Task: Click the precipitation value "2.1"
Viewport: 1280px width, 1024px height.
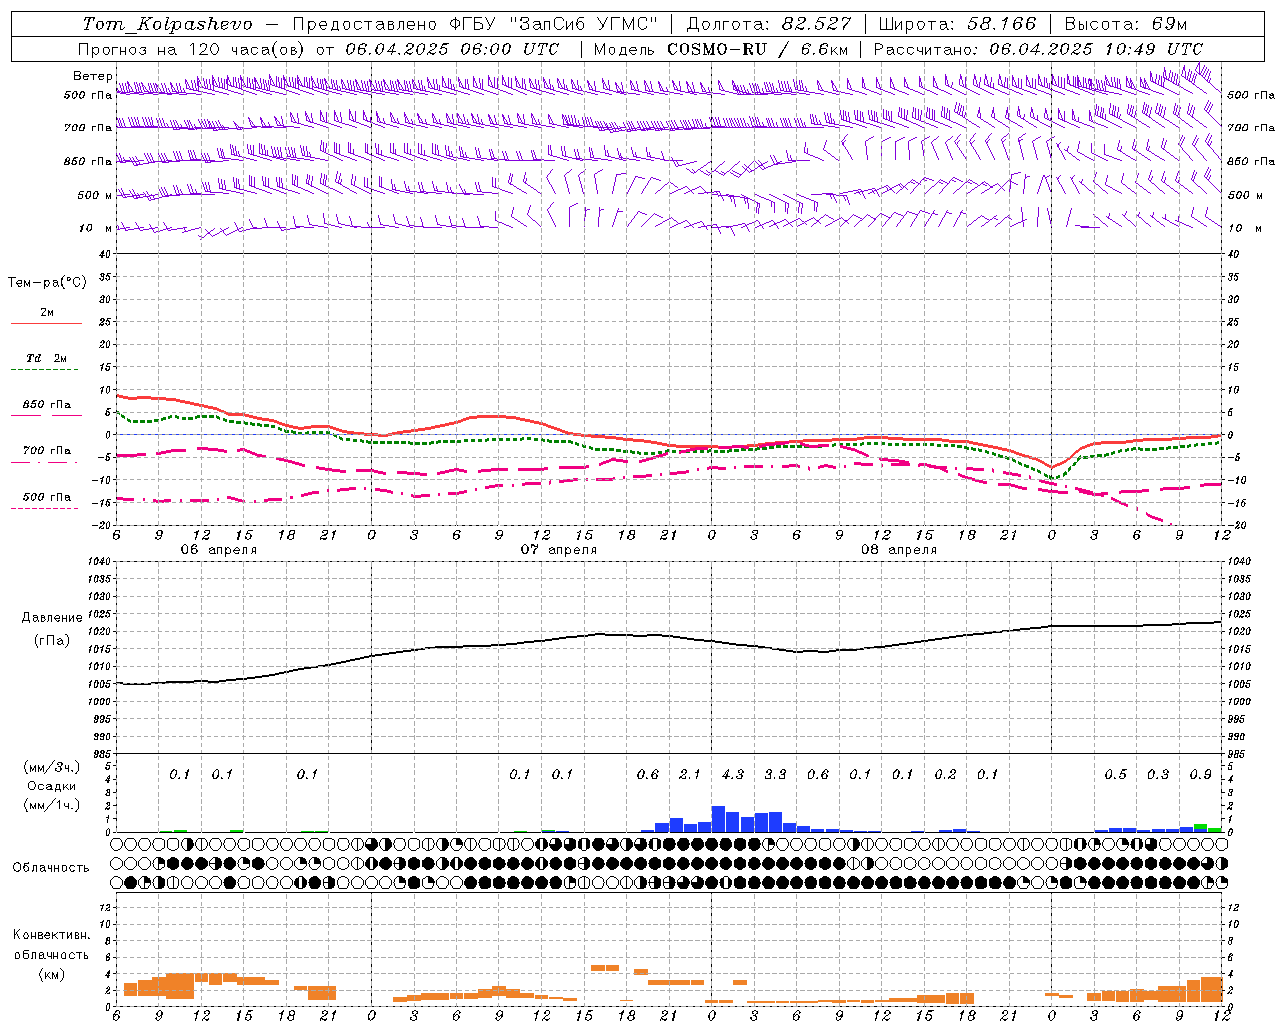Action: (x=690, y=774)
